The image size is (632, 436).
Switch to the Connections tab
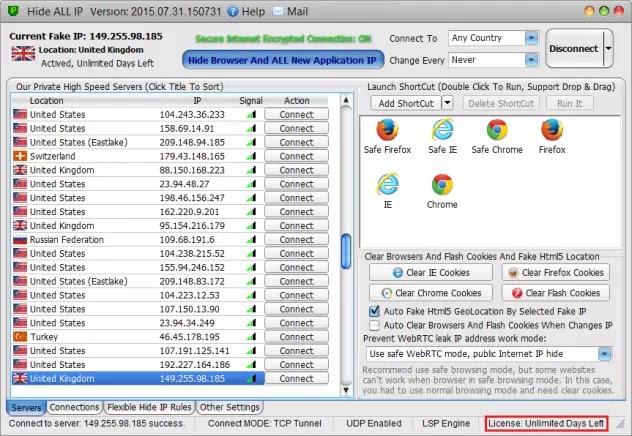pos(74,407)
